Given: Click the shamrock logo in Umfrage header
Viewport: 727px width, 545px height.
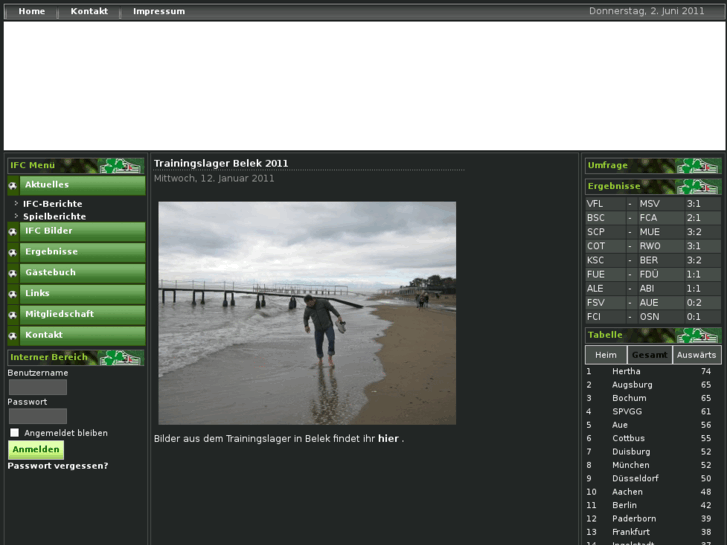Looking at the screenshot, I should pyautogui.click(x=699, y=166).
